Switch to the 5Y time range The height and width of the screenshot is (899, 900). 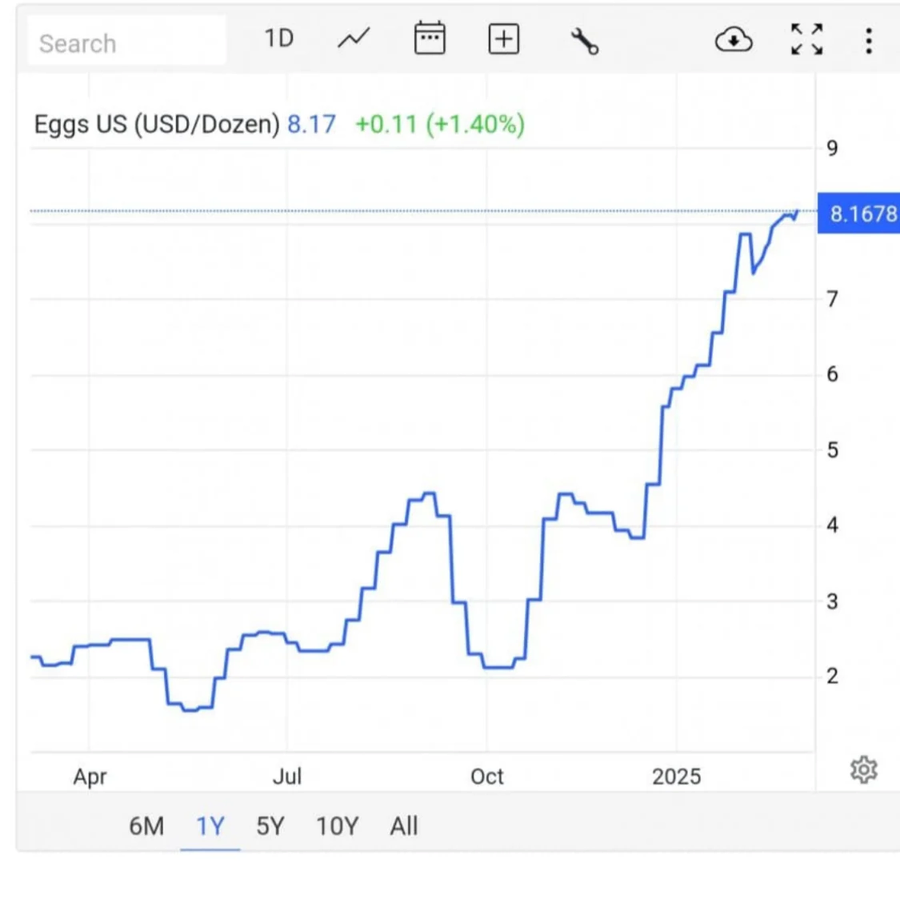[x=270, y=826]
